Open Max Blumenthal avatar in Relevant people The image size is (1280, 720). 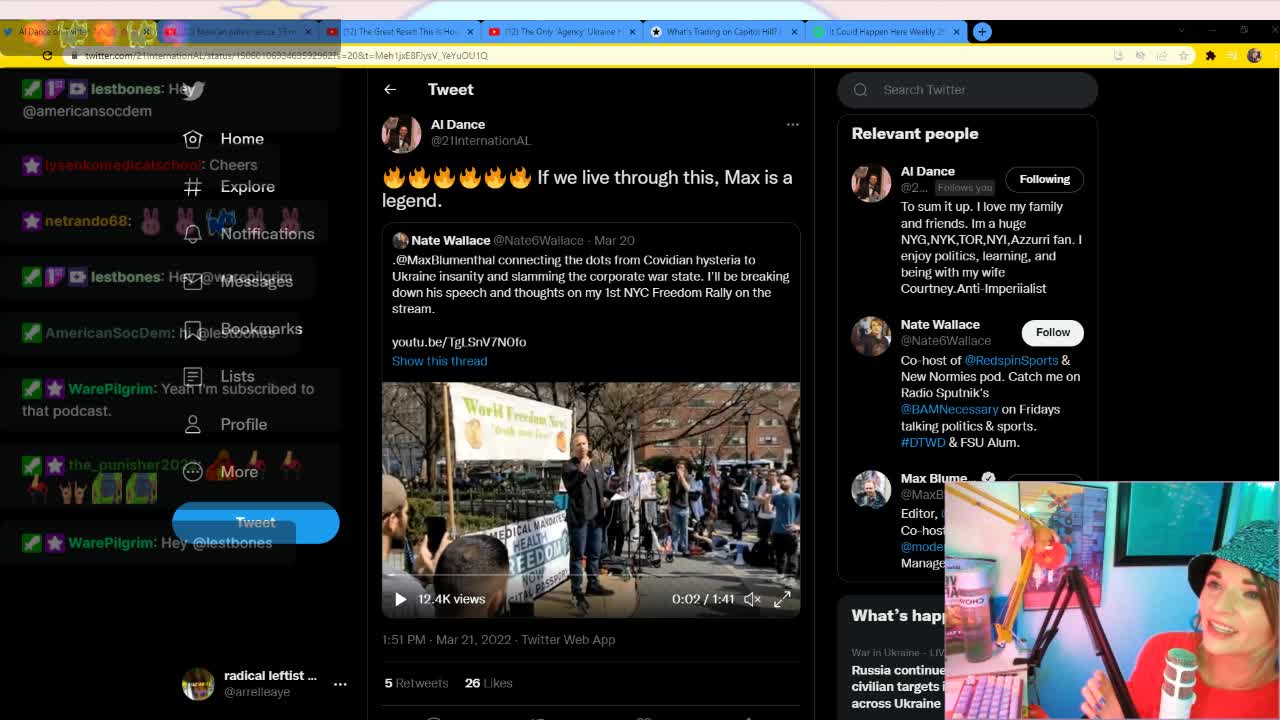pyautogui.click(x=871, y=490)
